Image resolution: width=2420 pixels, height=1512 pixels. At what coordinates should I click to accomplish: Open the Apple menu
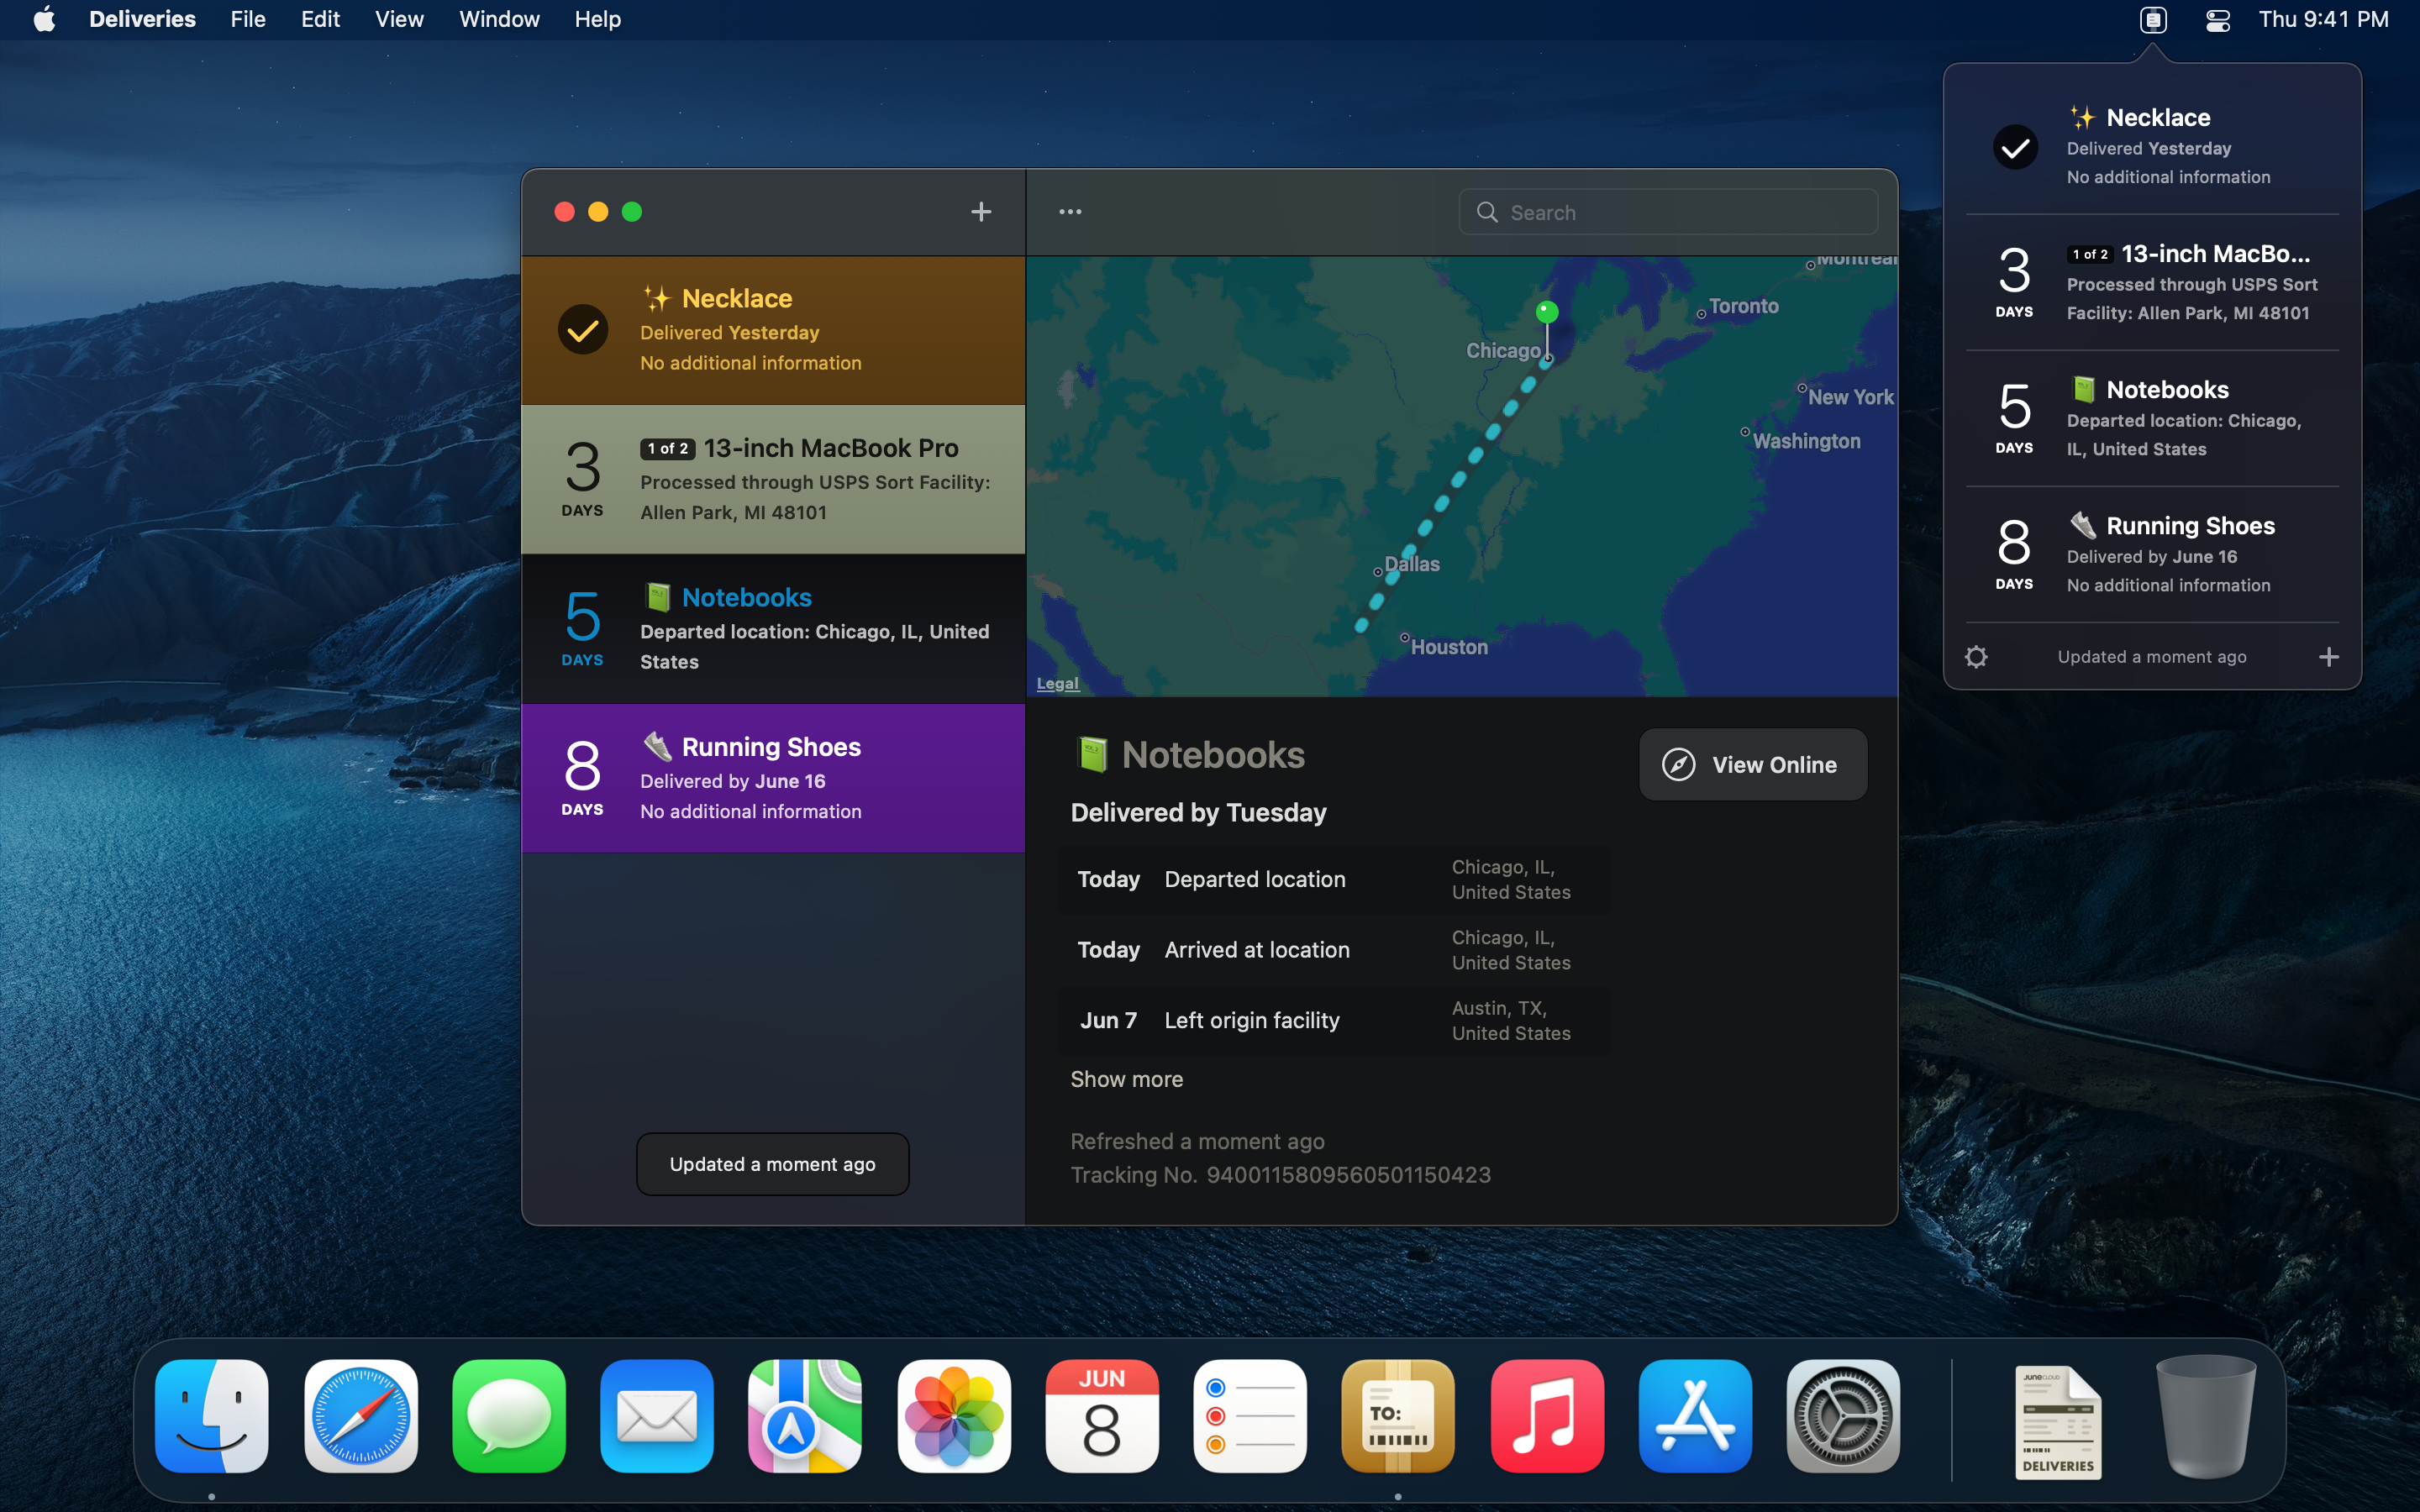coord(44,19)
